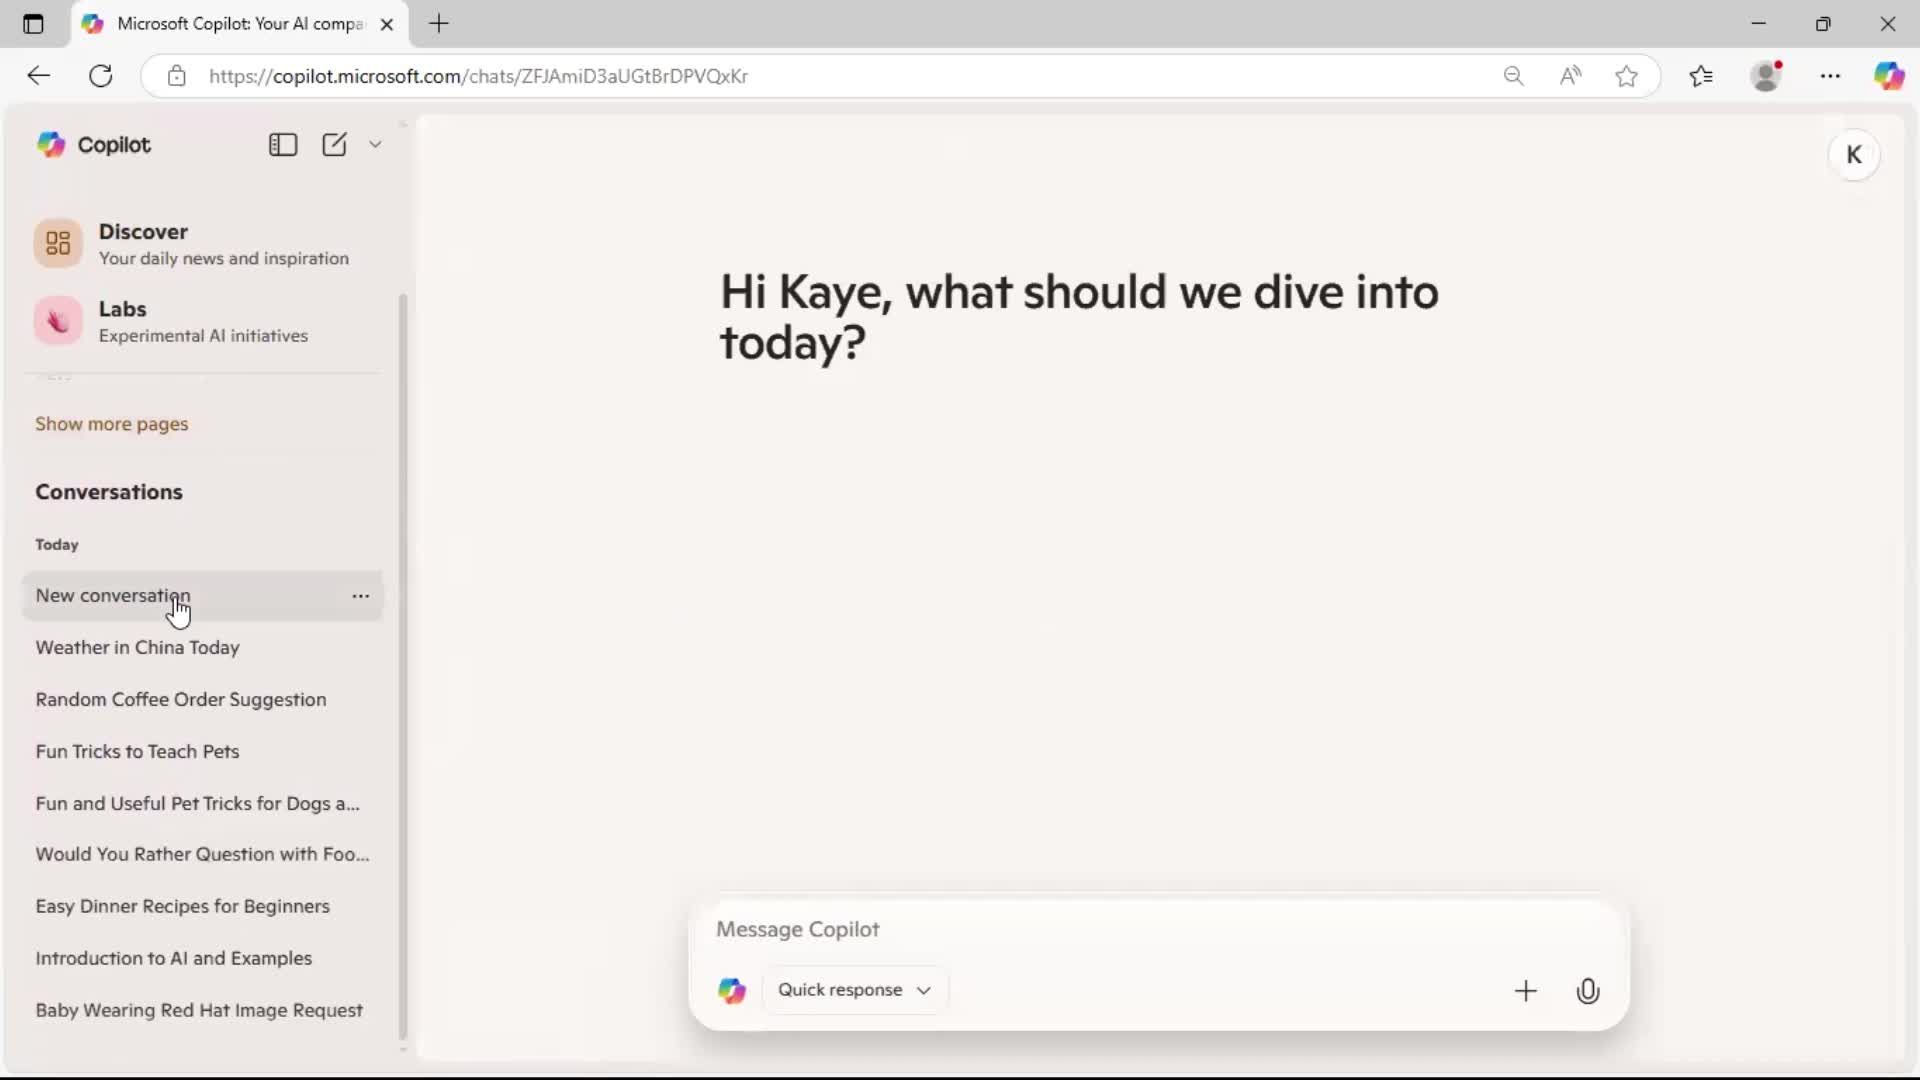Click the zoom magnifier in address bar
Viewport: 1920px width, 1080px height.
pos(1513,76)
